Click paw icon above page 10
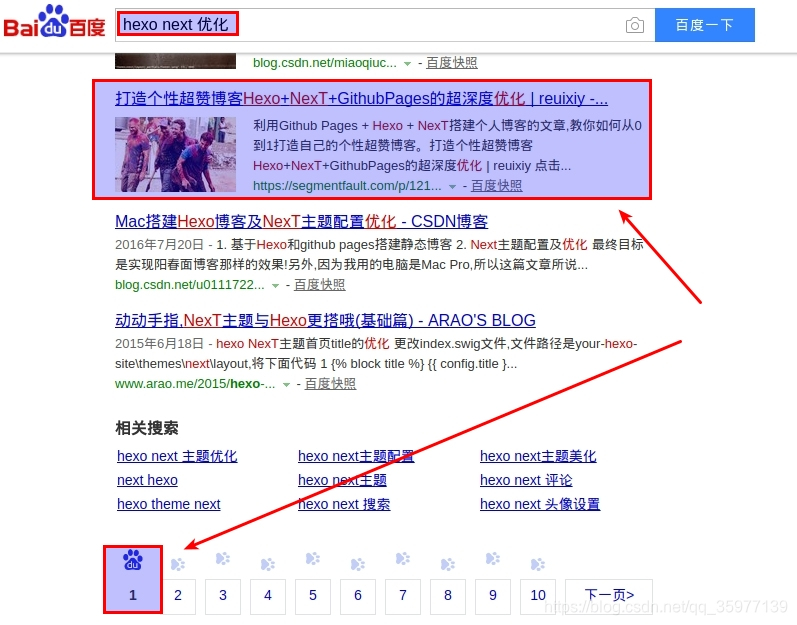 tap(538, 564)
